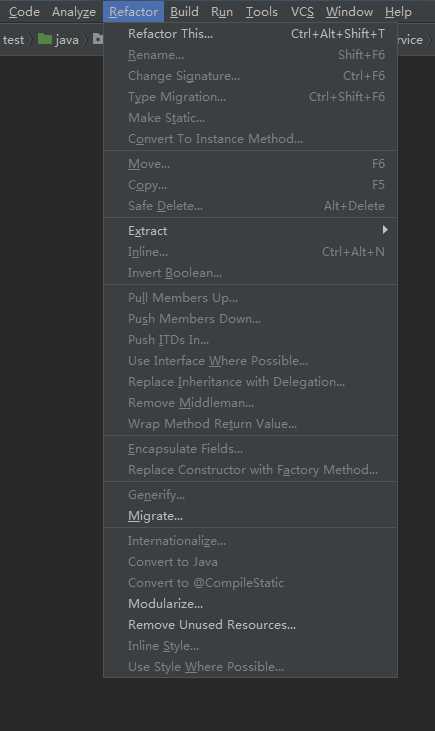
Task: Open the Code menu
Action: [24, 12]
